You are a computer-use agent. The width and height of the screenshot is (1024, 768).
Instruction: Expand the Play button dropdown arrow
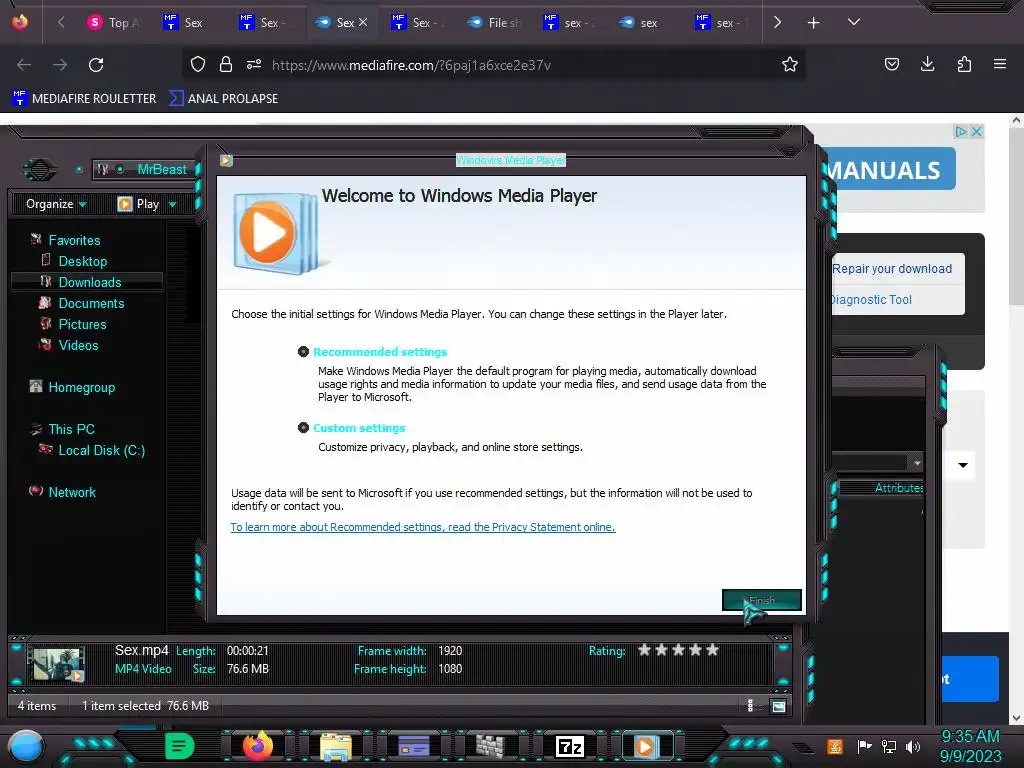[x=172, y=204]
